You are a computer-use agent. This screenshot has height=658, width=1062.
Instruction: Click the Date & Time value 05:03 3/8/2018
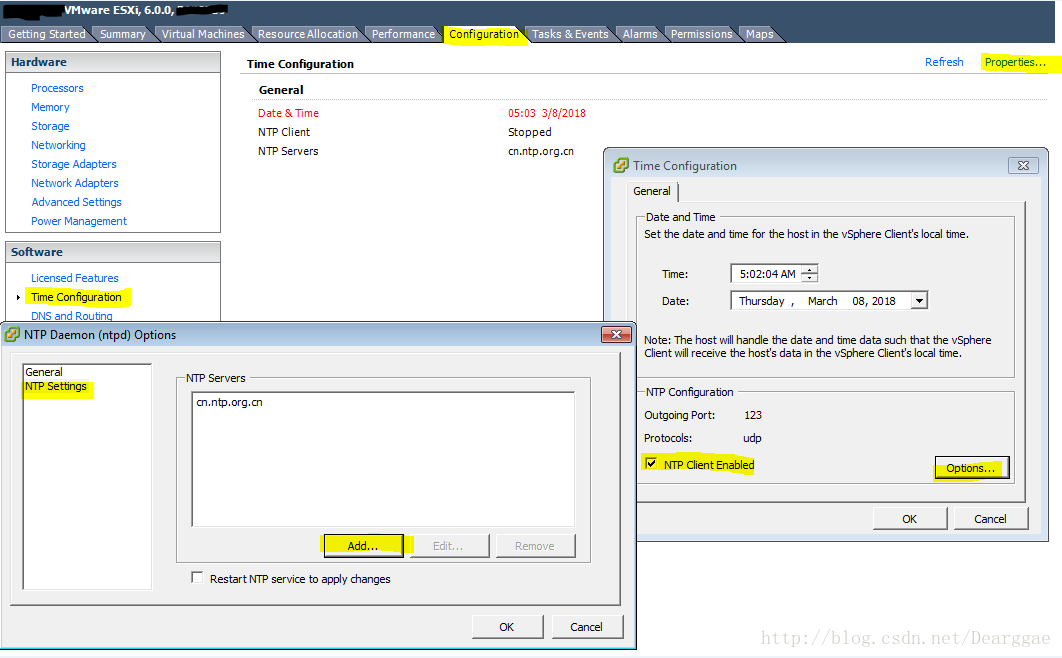pos(547,113)
